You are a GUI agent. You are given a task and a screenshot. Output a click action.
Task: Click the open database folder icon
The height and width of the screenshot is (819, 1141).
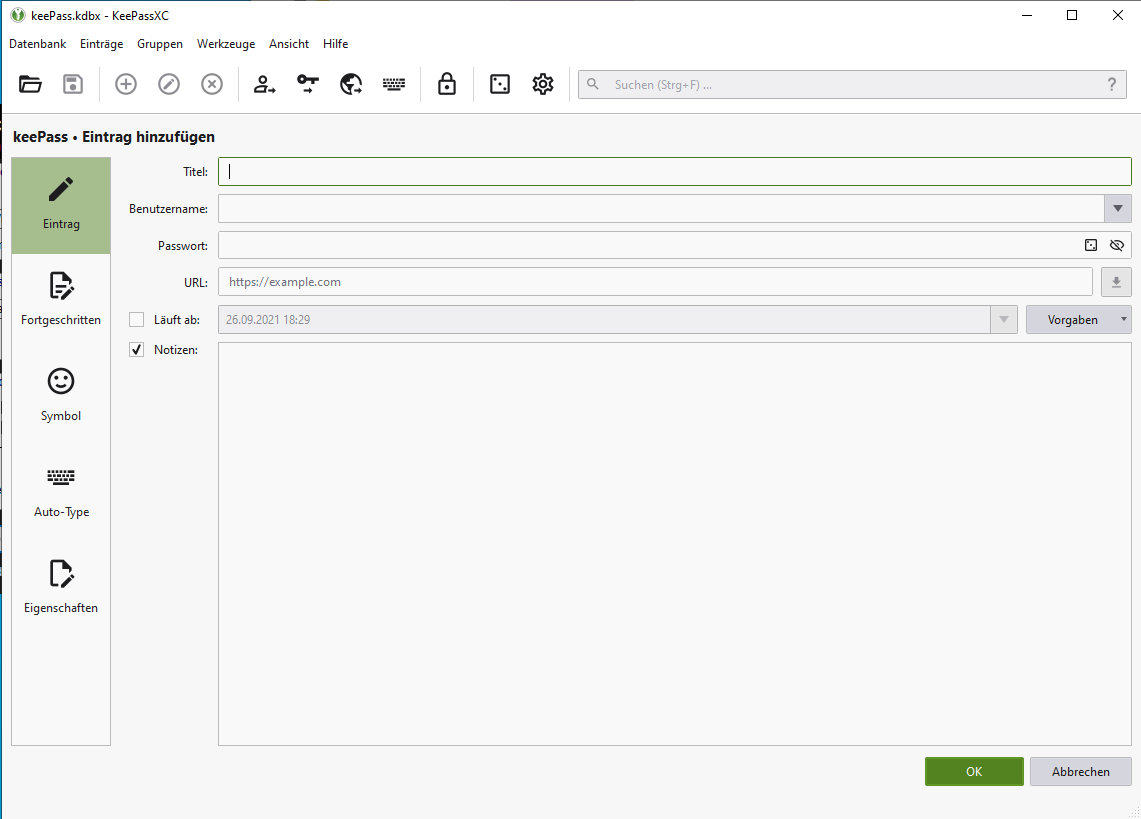tap(31, 85)
